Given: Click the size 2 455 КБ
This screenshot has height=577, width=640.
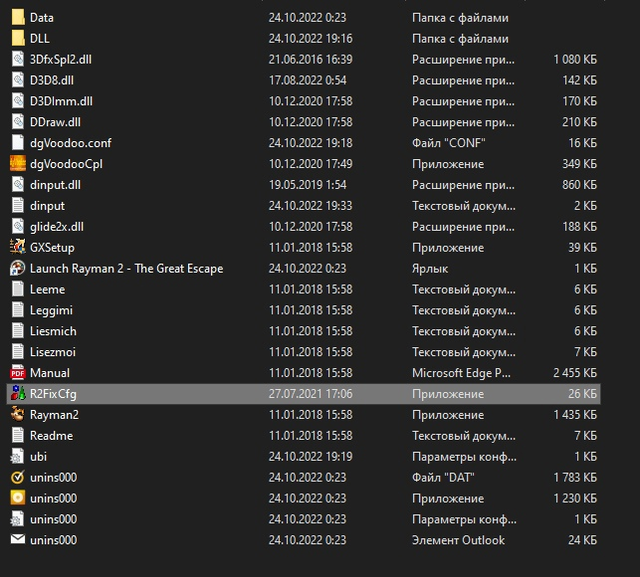Looking at the screenshot, I should point(575,373).
